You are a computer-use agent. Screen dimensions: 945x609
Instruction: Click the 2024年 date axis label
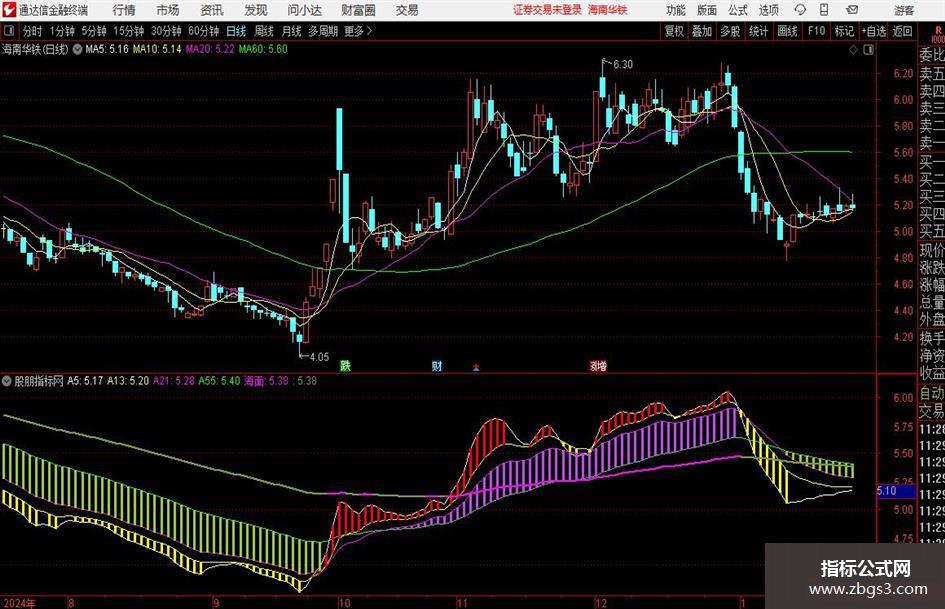19,603
